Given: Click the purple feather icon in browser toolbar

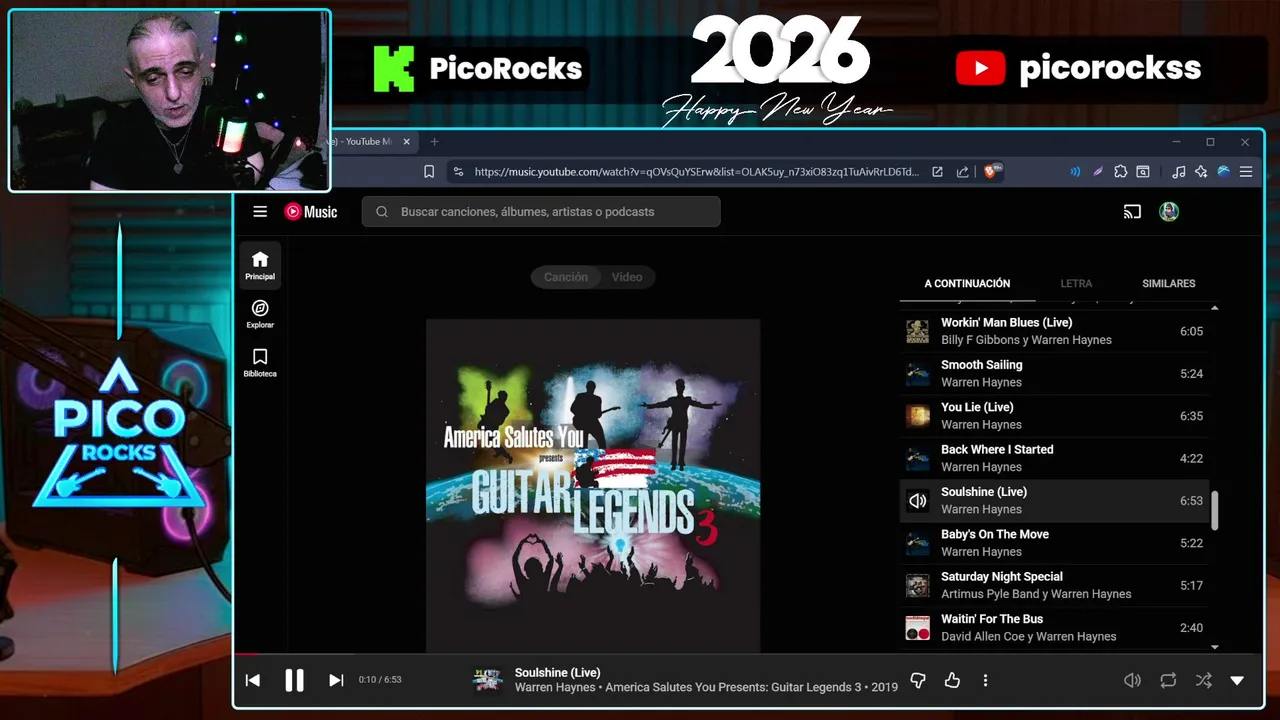Looking at the screenshot, I should click(1098, 172).
